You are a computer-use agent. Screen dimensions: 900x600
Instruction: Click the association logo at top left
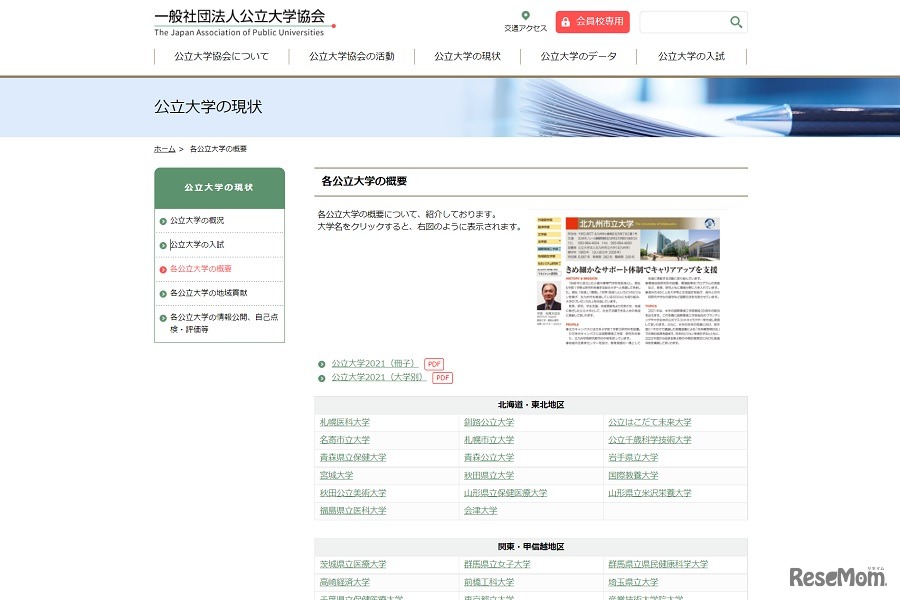(x=240, y=20)
